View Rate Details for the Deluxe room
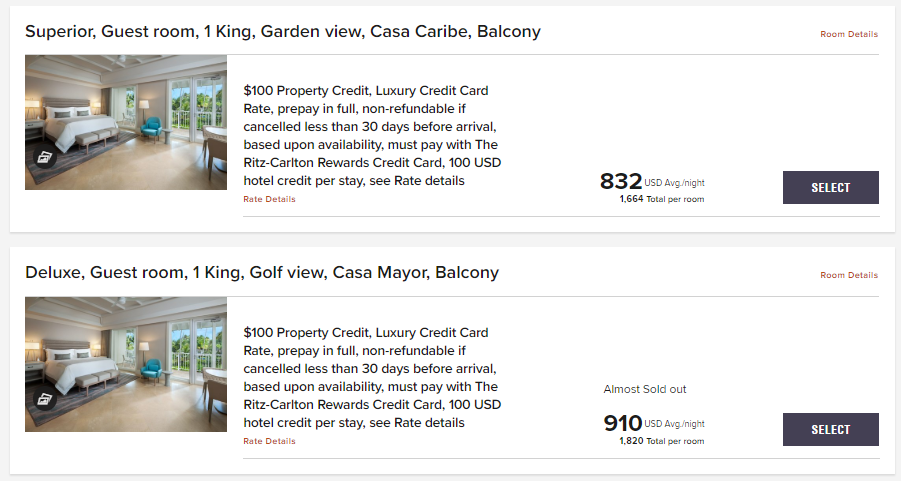 tap(269, 441)
